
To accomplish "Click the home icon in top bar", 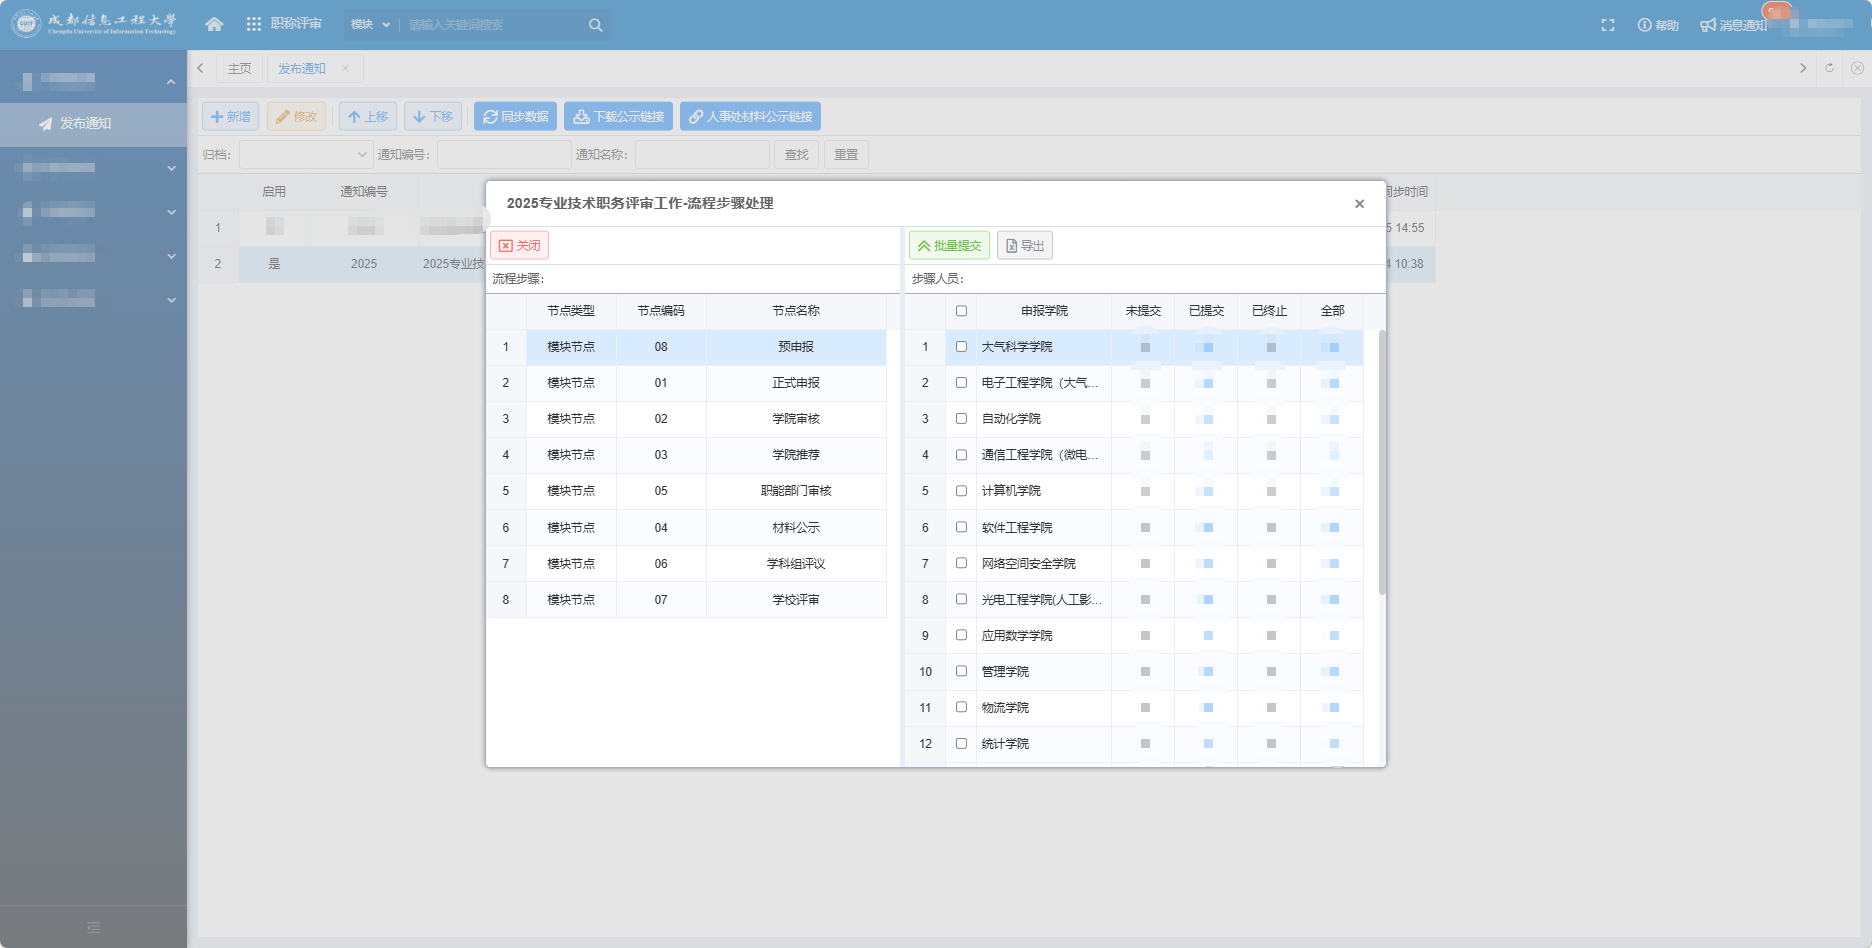I will (214, 24).
